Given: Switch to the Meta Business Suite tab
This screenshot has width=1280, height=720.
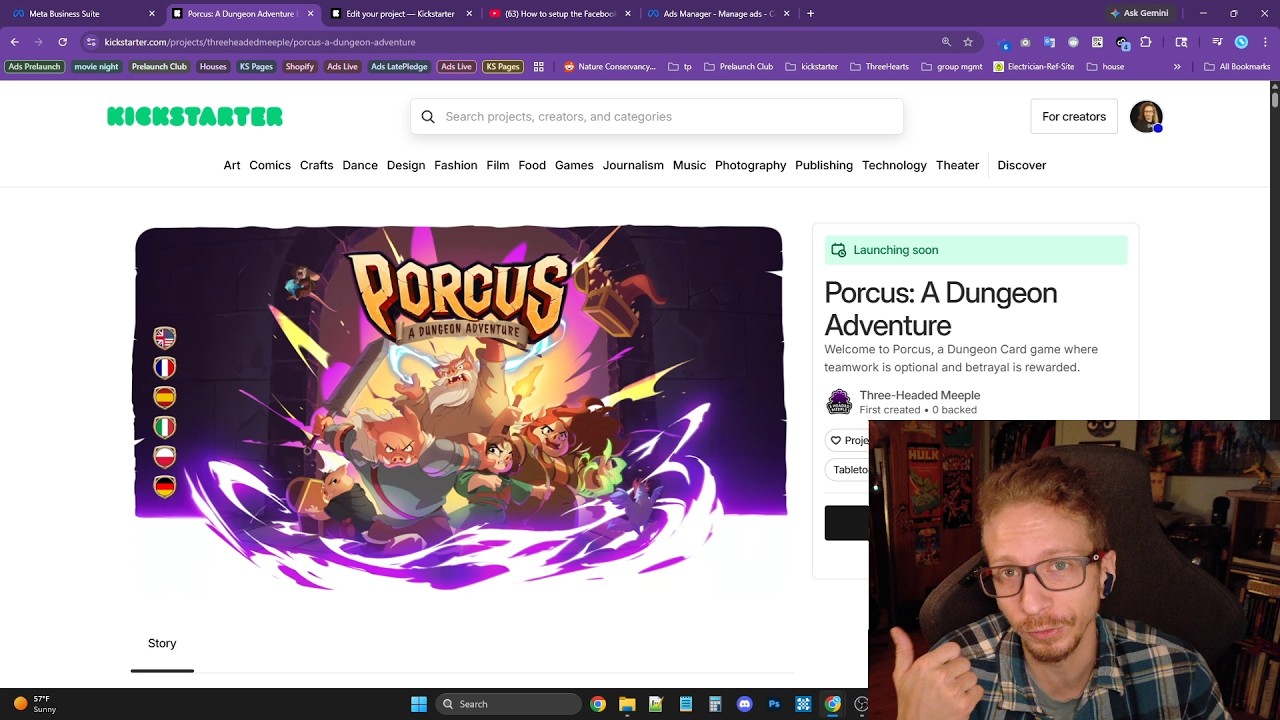Looking at the screenshot, I should (x=83, y=14).
